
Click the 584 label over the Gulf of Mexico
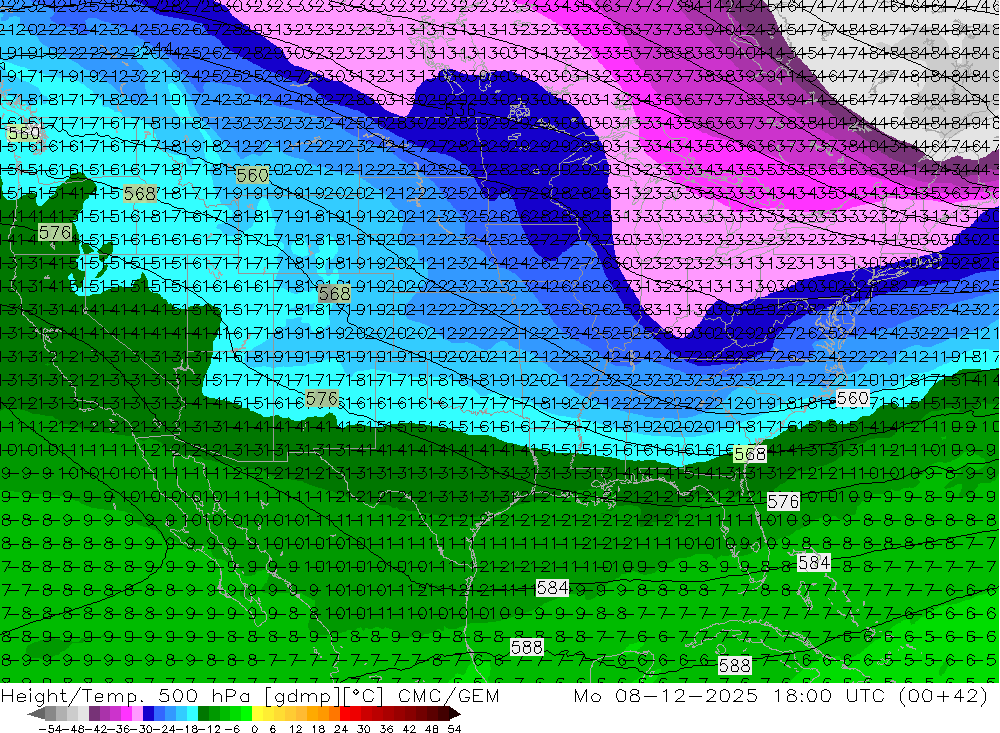coord(552,588)
